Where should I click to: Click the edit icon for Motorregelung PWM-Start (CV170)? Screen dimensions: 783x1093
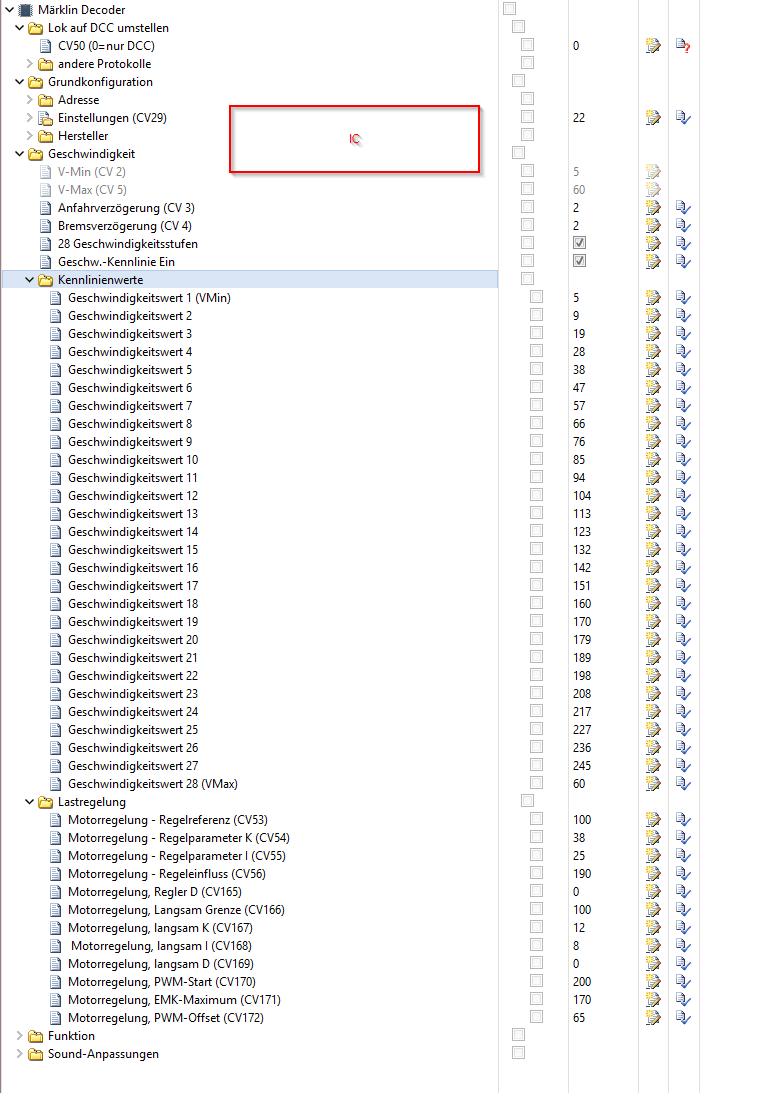tap(653, 982)
